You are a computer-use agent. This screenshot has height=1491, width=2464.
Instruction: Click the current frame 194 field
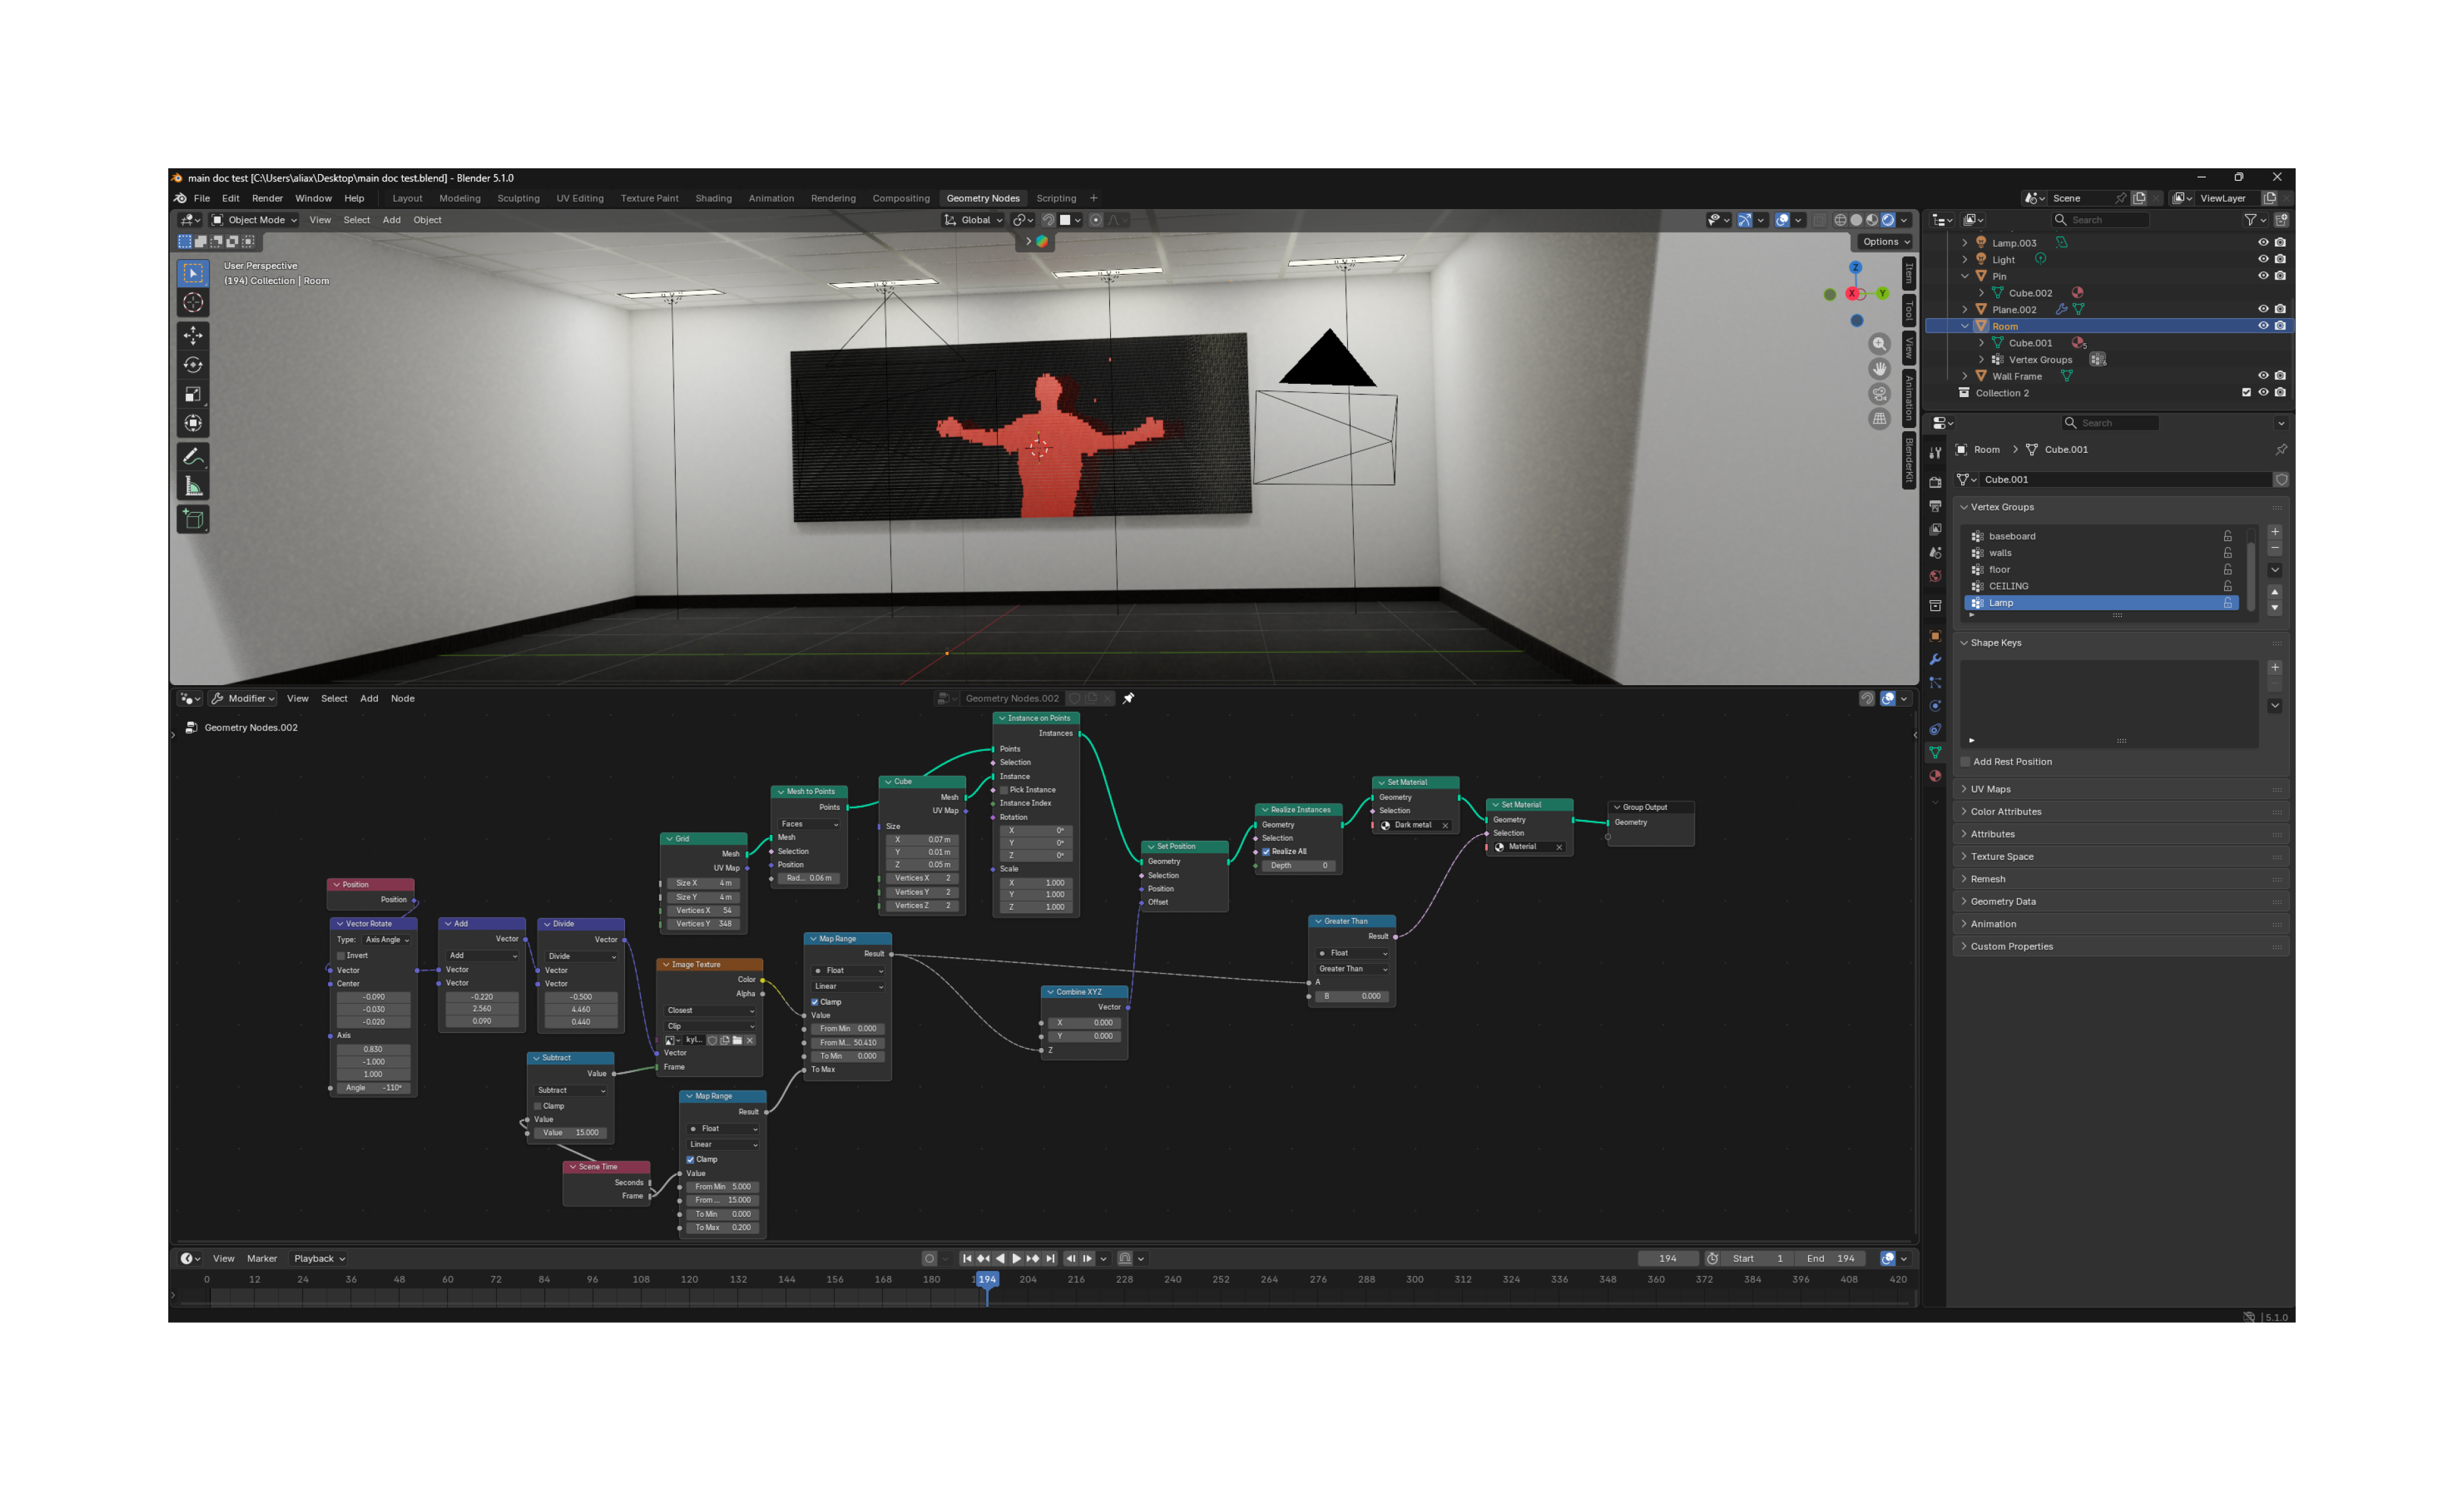[1668, 1259]
